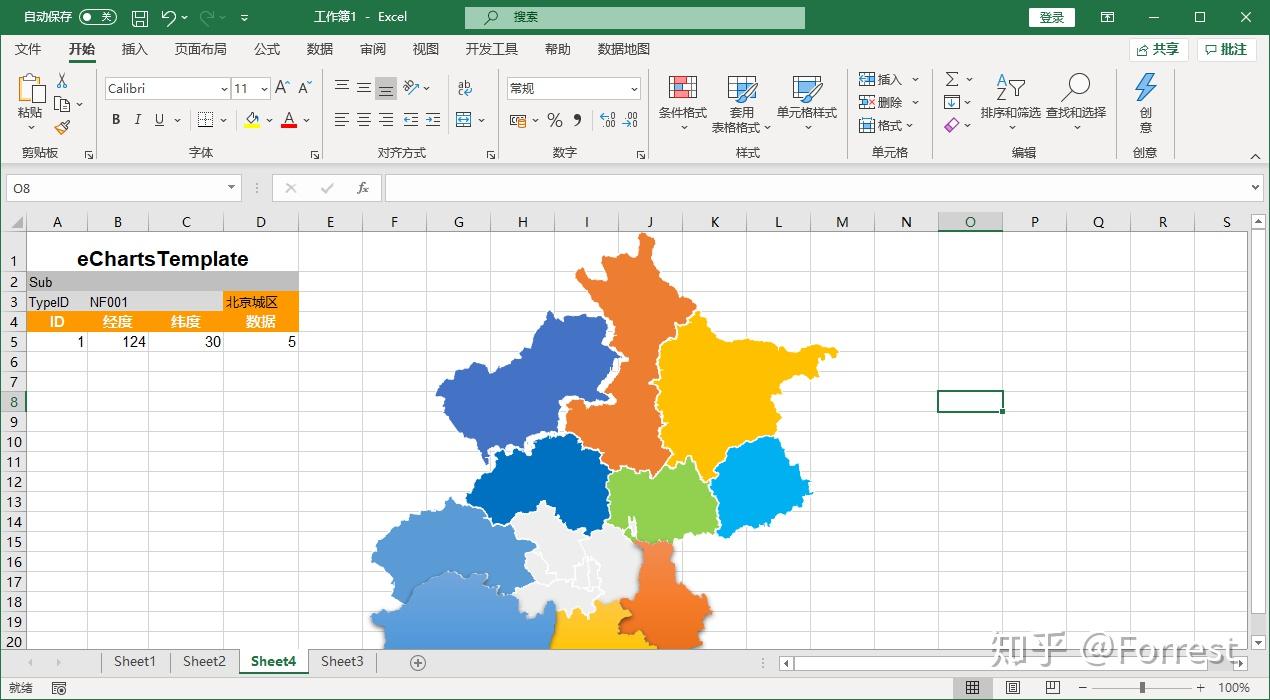Image resolution: width=1270 pixels, height=700 pixels.
Task: Click the Merge and Center icon
Action: click(x=464, y=120)
